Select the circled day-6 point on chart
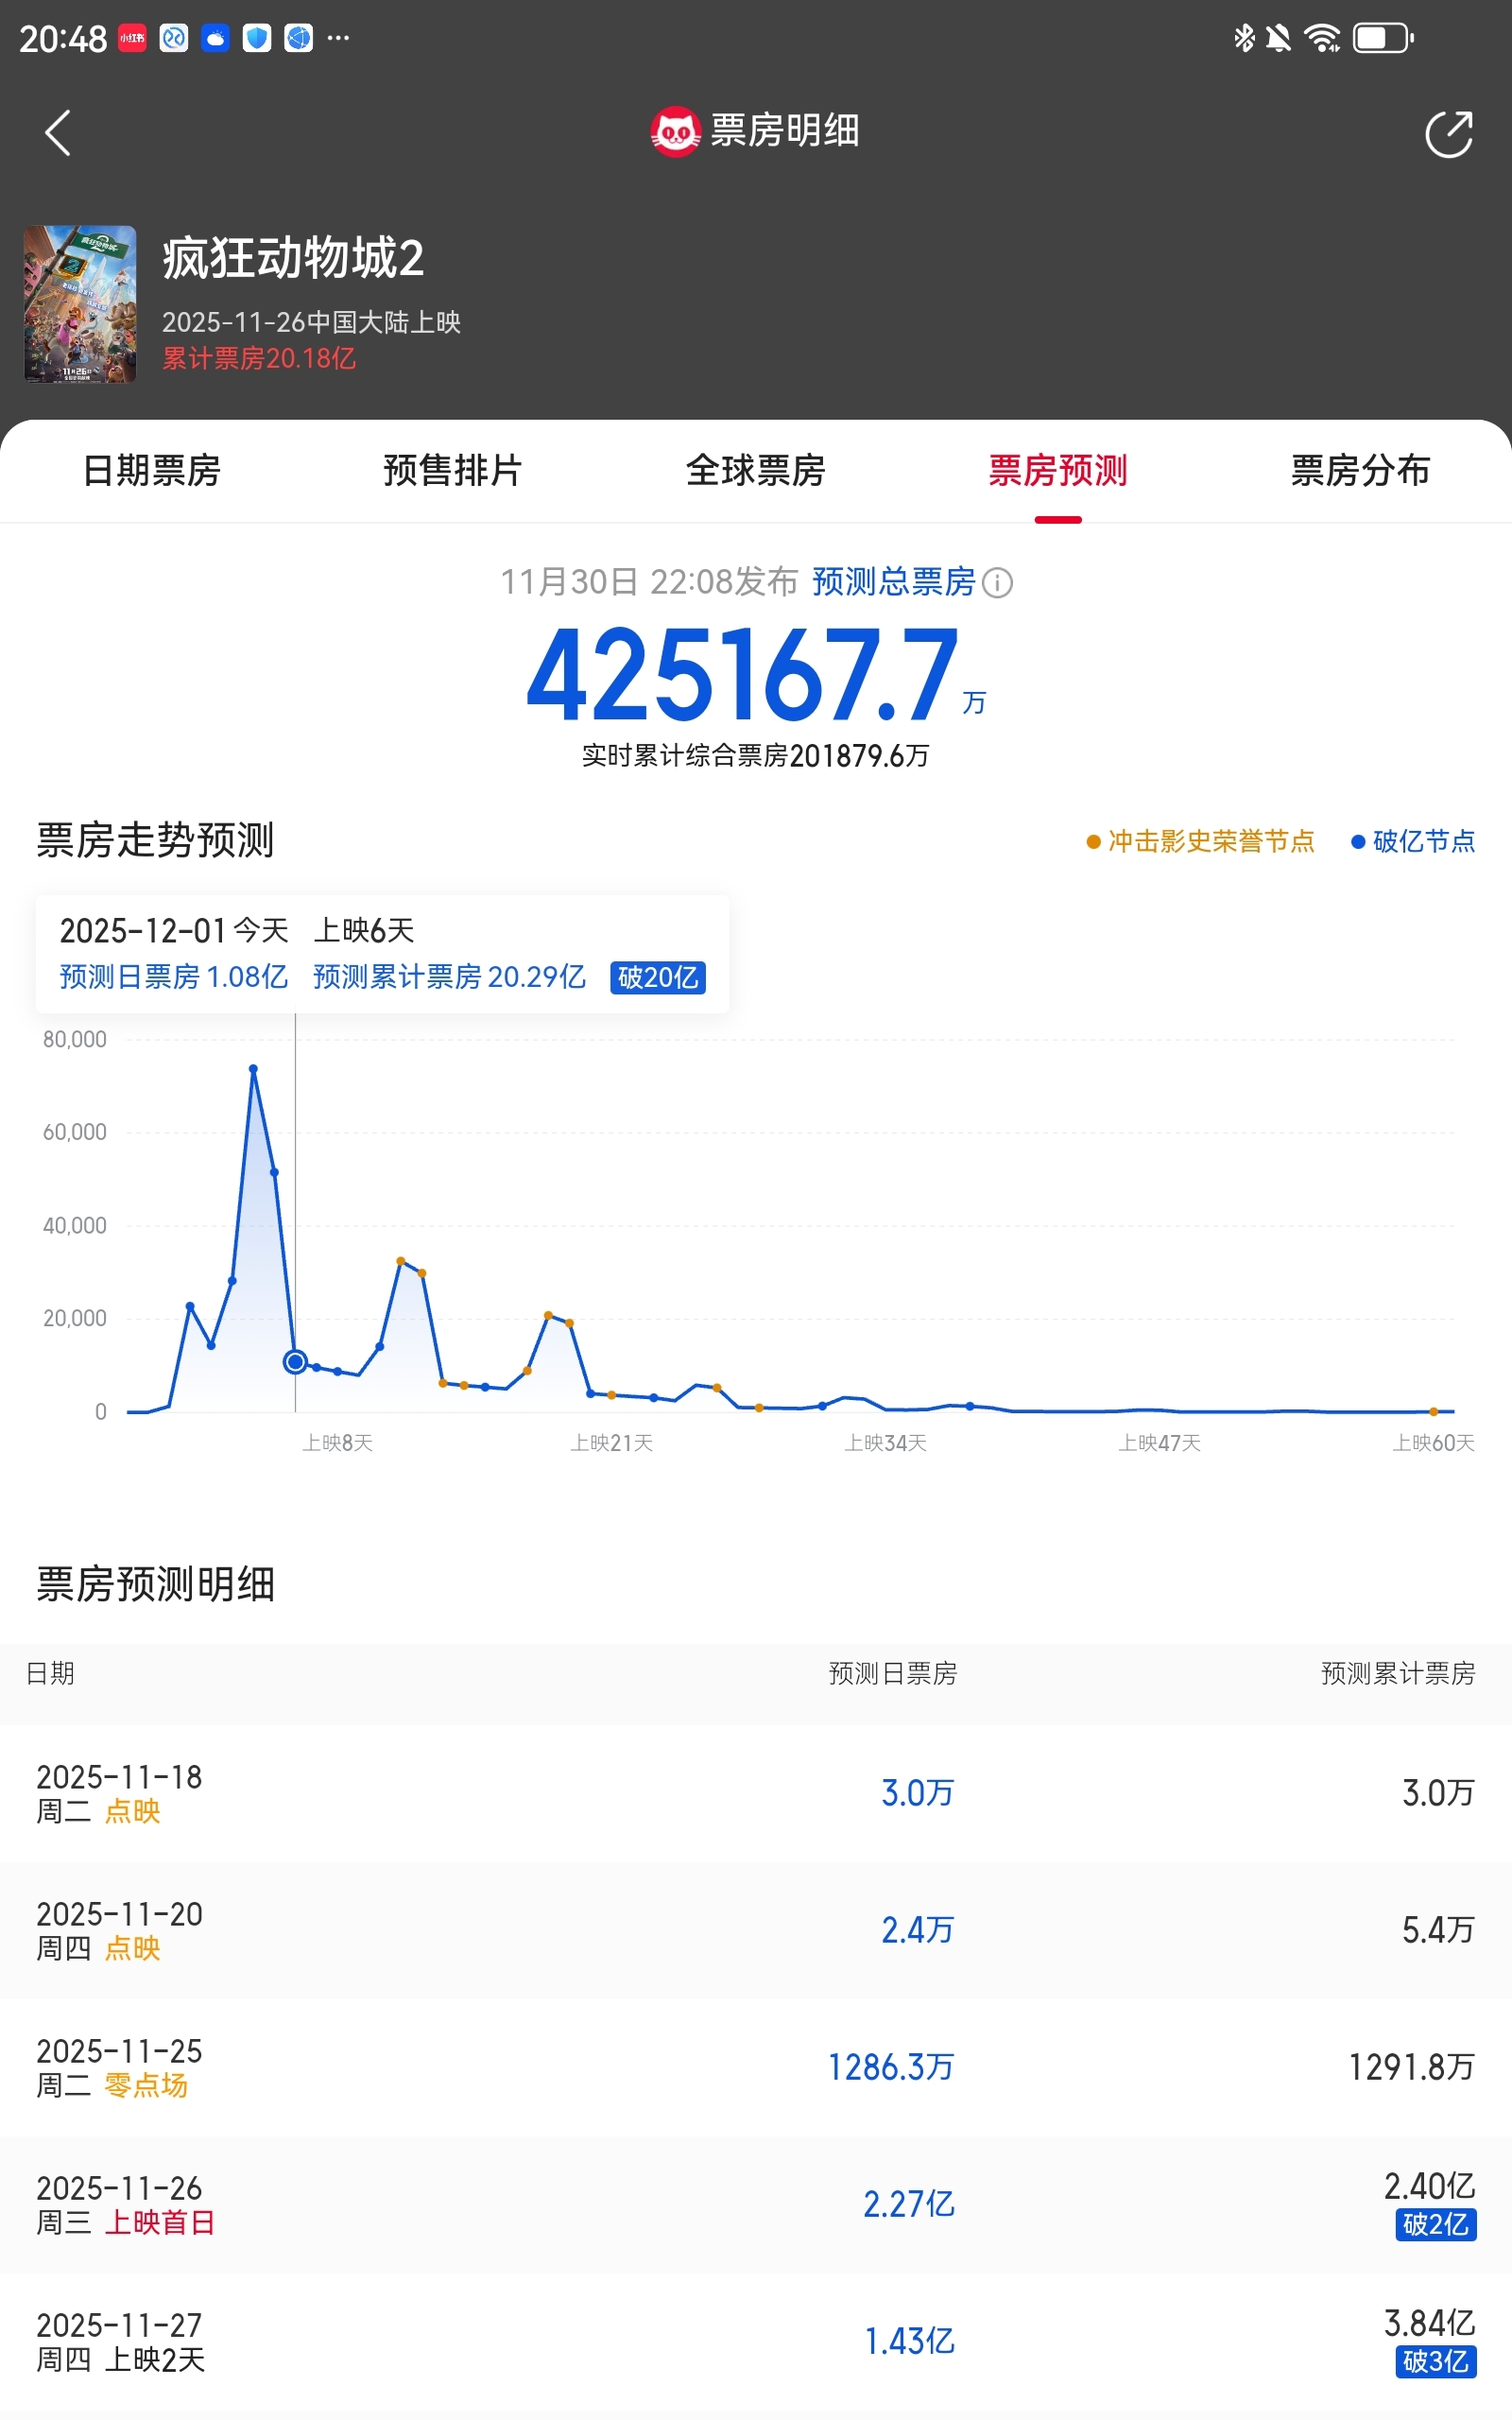This screenshot has width=1512, height=2420. coord(295,1362)
